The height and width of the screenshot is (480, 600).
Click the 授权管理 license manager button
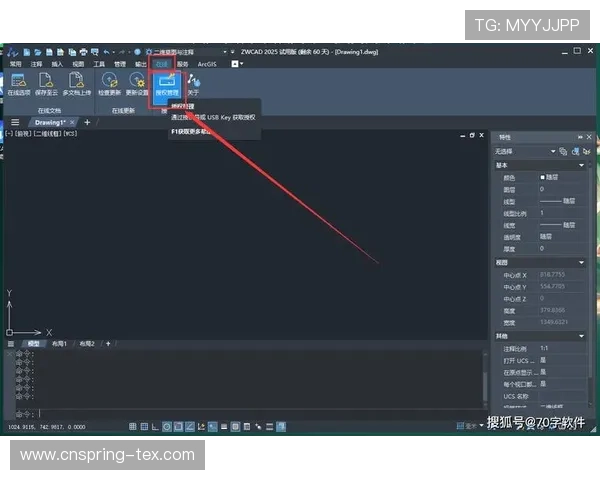tap(167, 90)
